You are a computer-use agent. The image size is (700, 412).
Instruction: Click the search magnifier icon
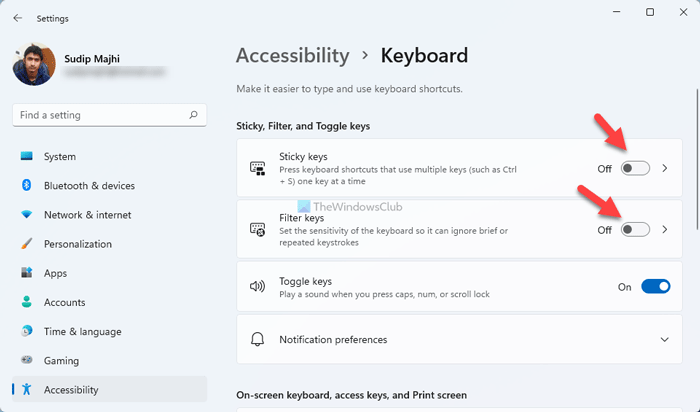click(x=195, y=116)
